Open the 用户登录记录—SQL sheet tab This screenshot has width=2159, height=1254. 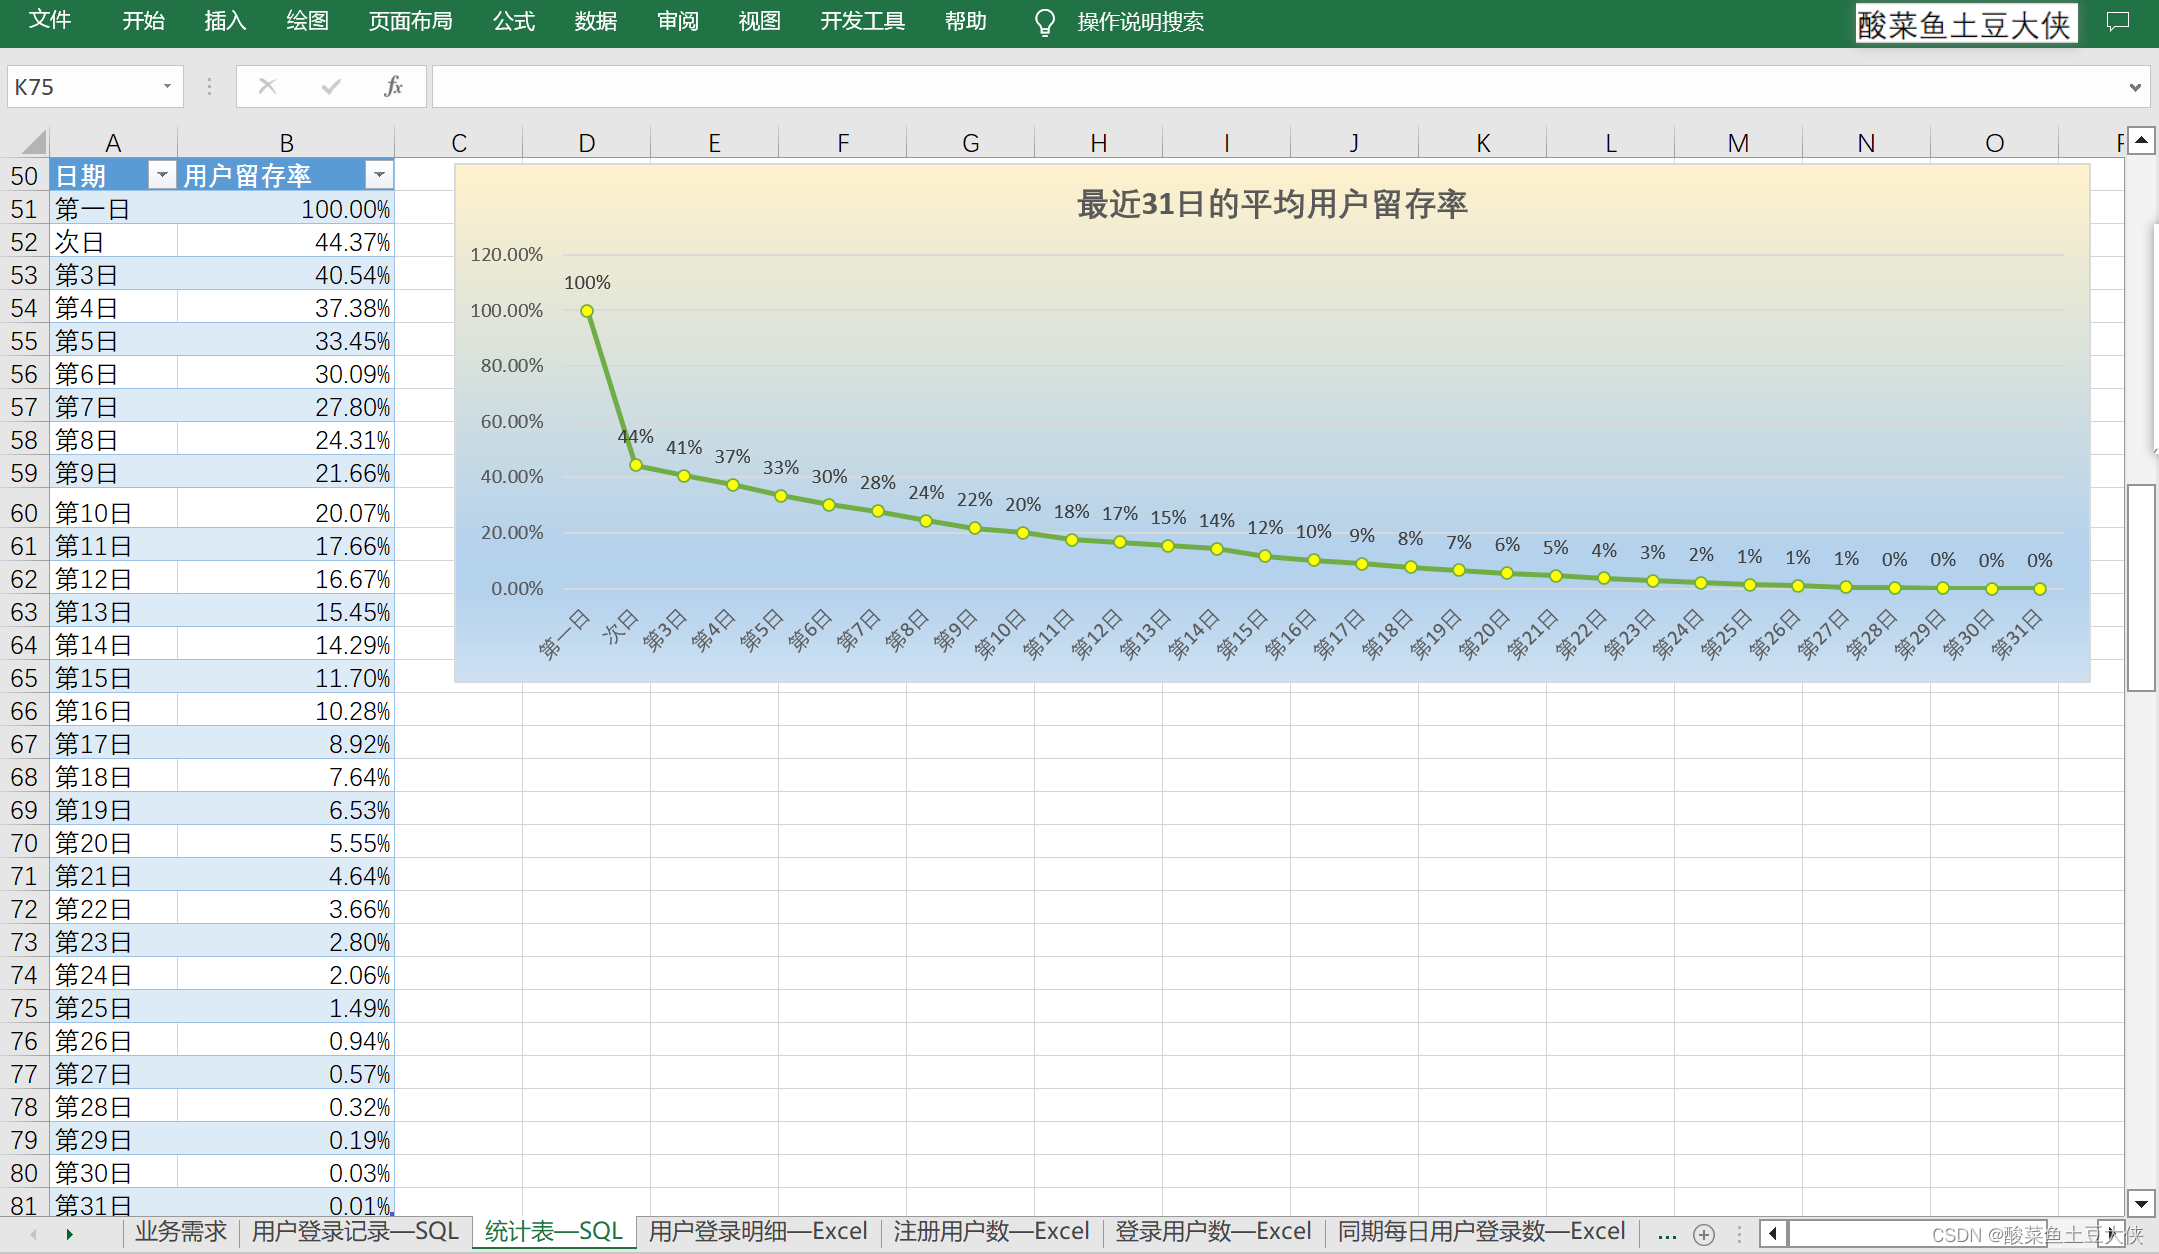pos(355,1232)
